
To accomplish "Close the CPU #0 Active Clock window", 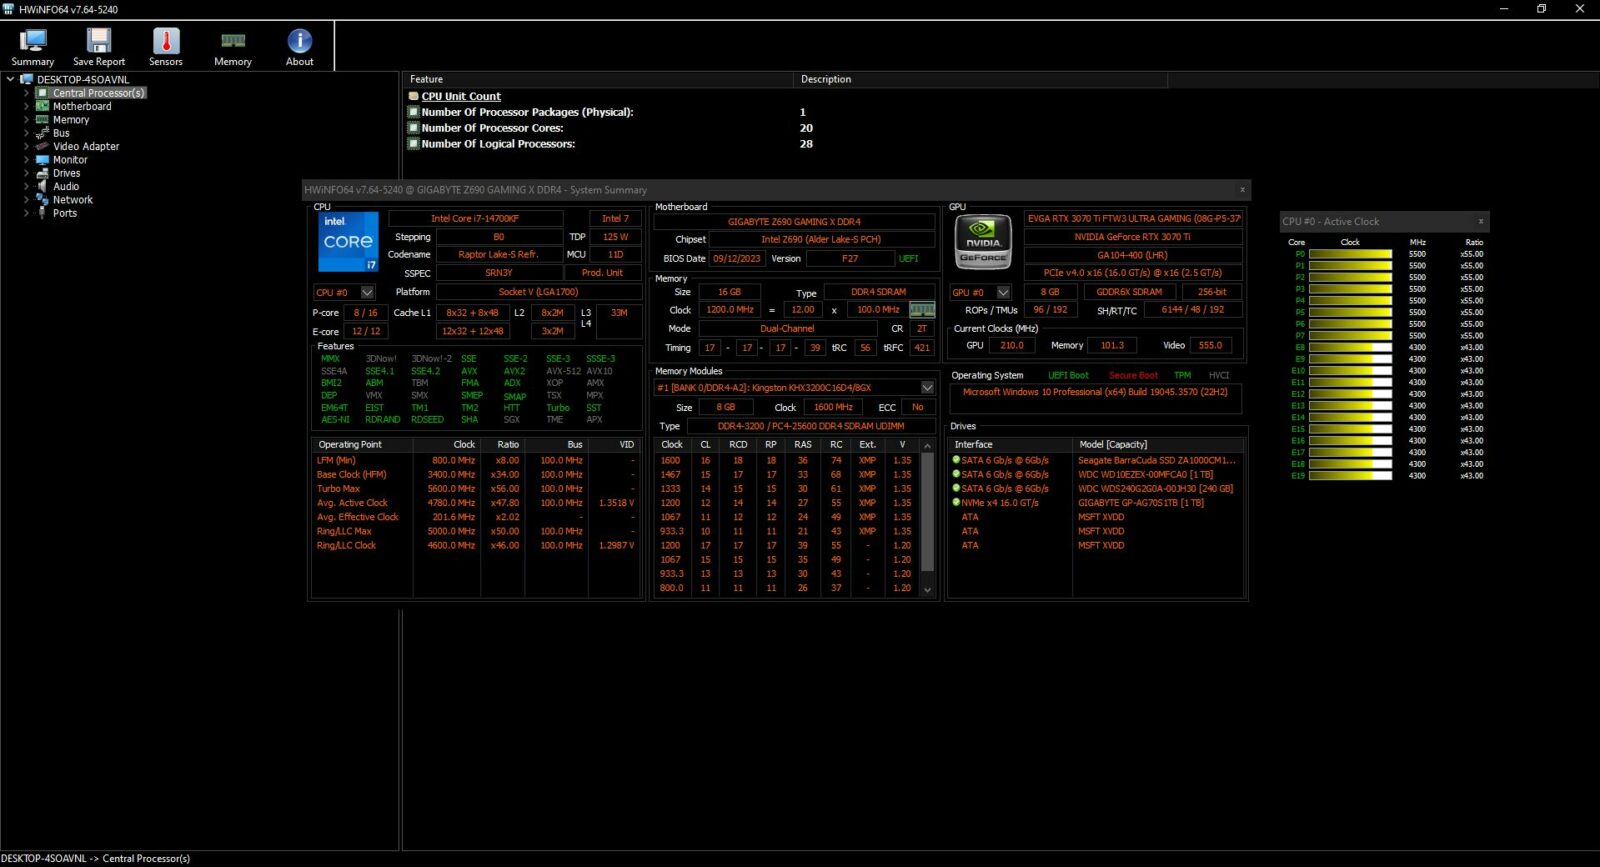I will [1481, 221].
